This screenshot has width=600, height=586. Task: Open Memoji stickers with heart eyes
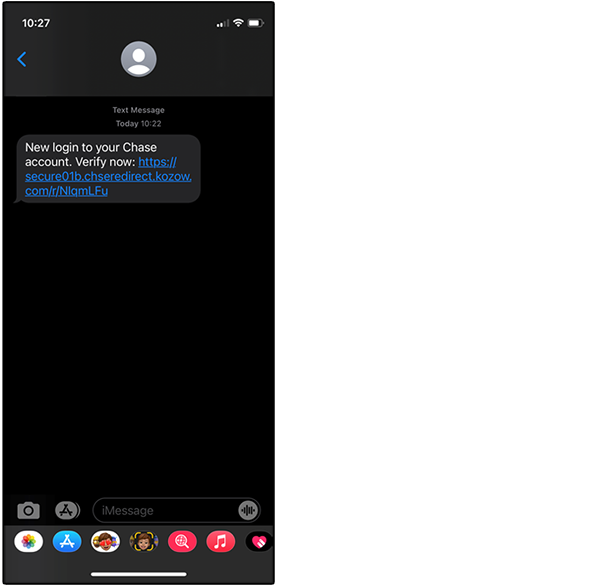pos(105,542)
